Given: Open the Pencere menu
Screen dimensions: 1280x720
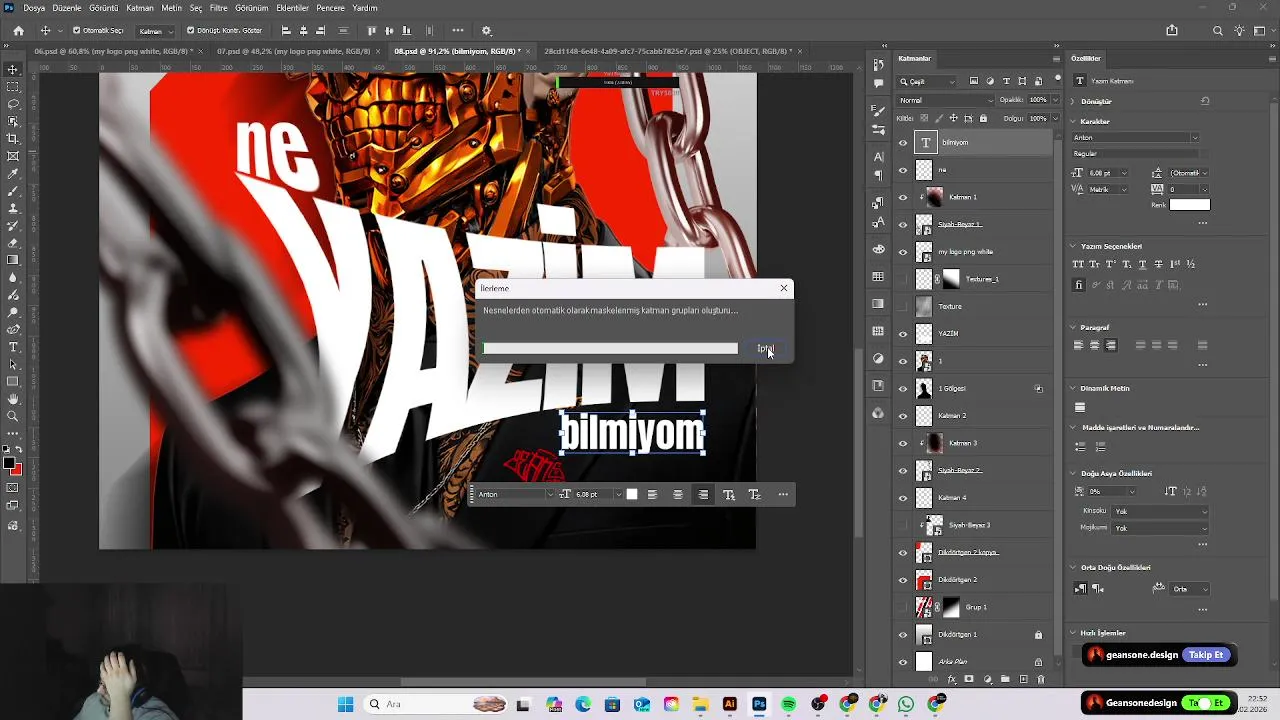Looking at the screenshot, I should [330, 8].
